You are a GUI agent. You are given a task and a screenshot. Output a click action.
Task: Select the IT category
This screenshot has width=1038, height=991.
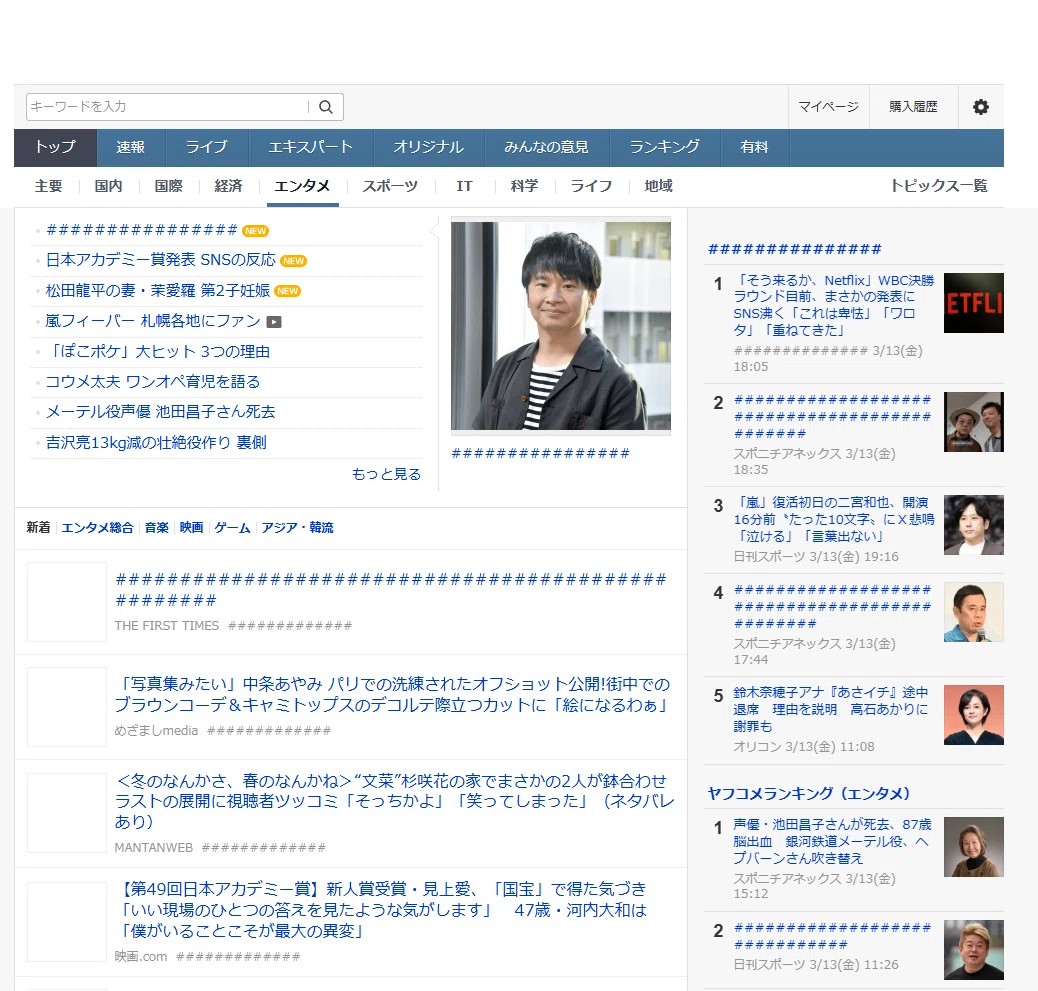(464, 187)
